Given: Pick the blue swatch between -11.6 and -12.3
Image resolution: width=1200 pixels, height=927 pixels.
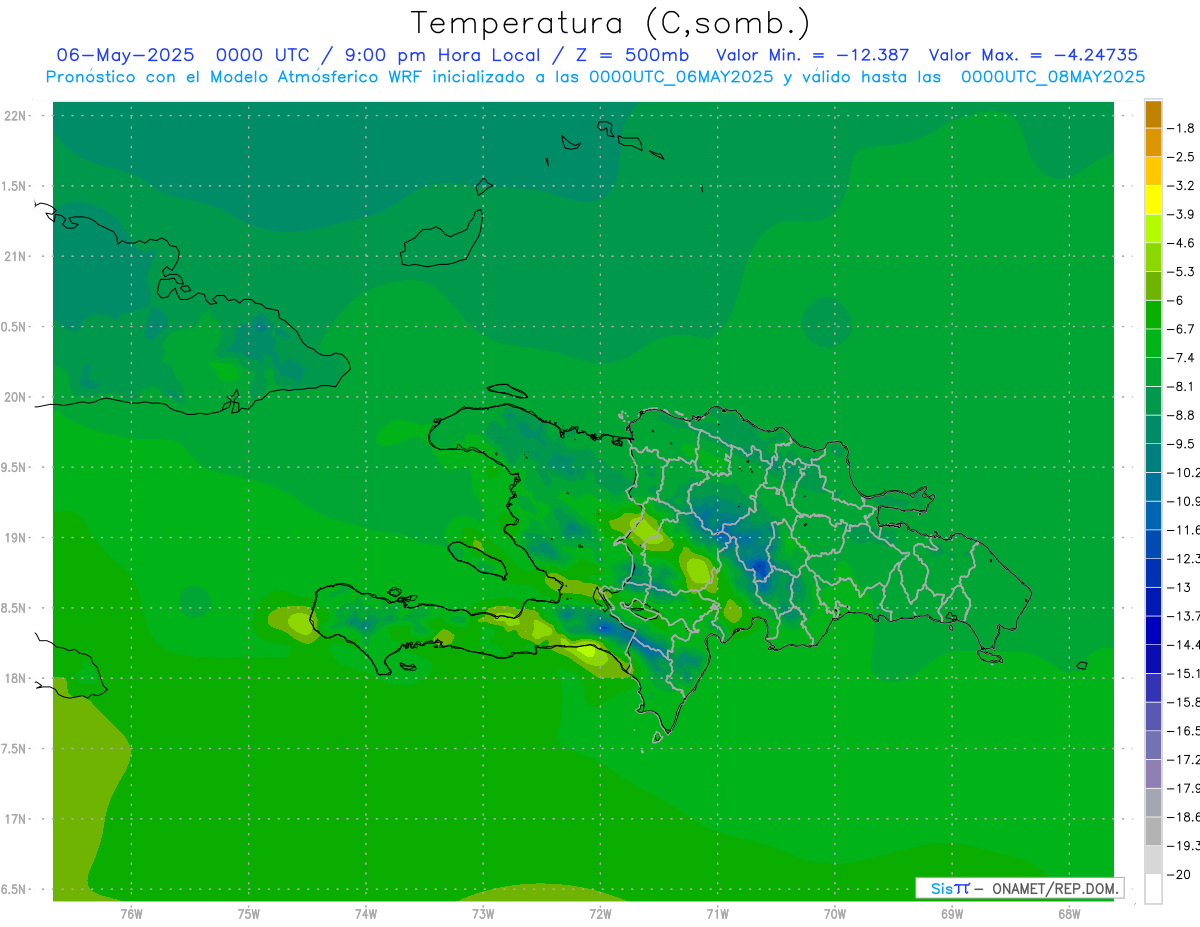Looking at the screenshot, I should [1153, 544].
